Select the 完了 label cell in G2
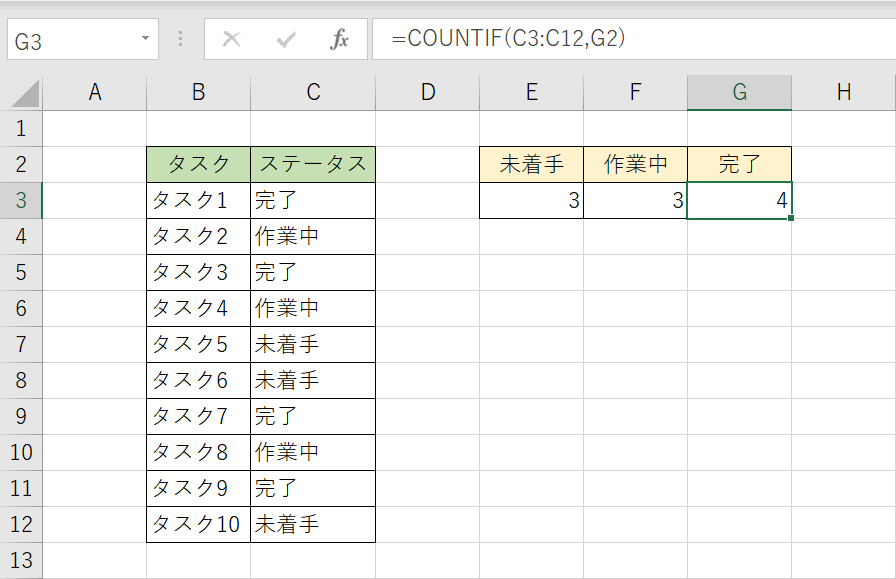This screenshot has height=579, width=896. click(740, 165)
